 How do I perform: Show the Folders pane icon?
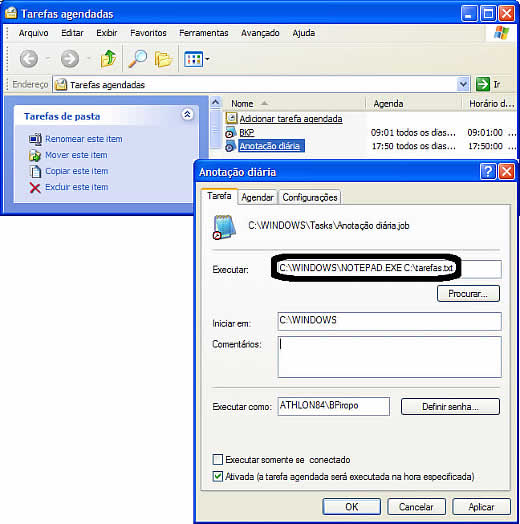163,59
